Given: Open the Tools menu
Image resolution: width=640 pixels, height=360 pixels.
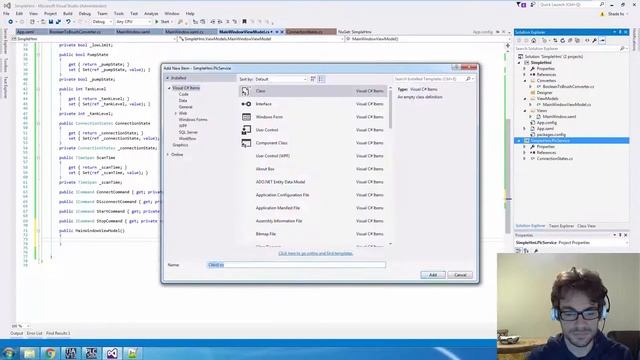Looking at the screenshot, I should [119, 13].
